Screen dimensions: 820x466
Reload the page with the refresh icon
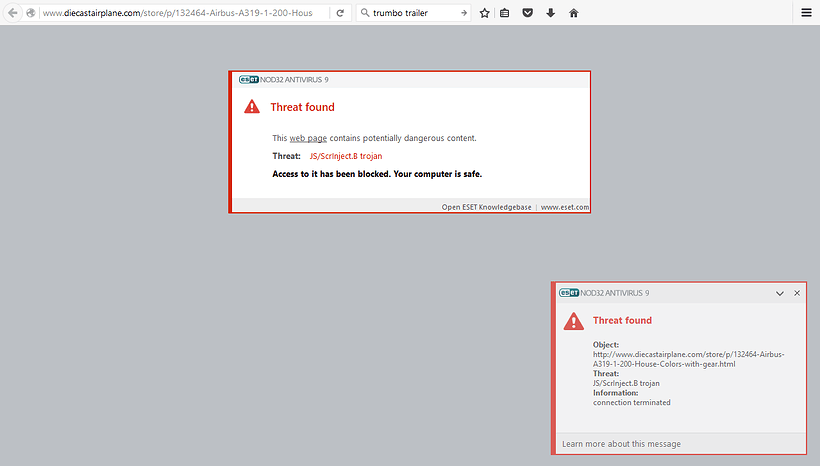coord(340,13)
